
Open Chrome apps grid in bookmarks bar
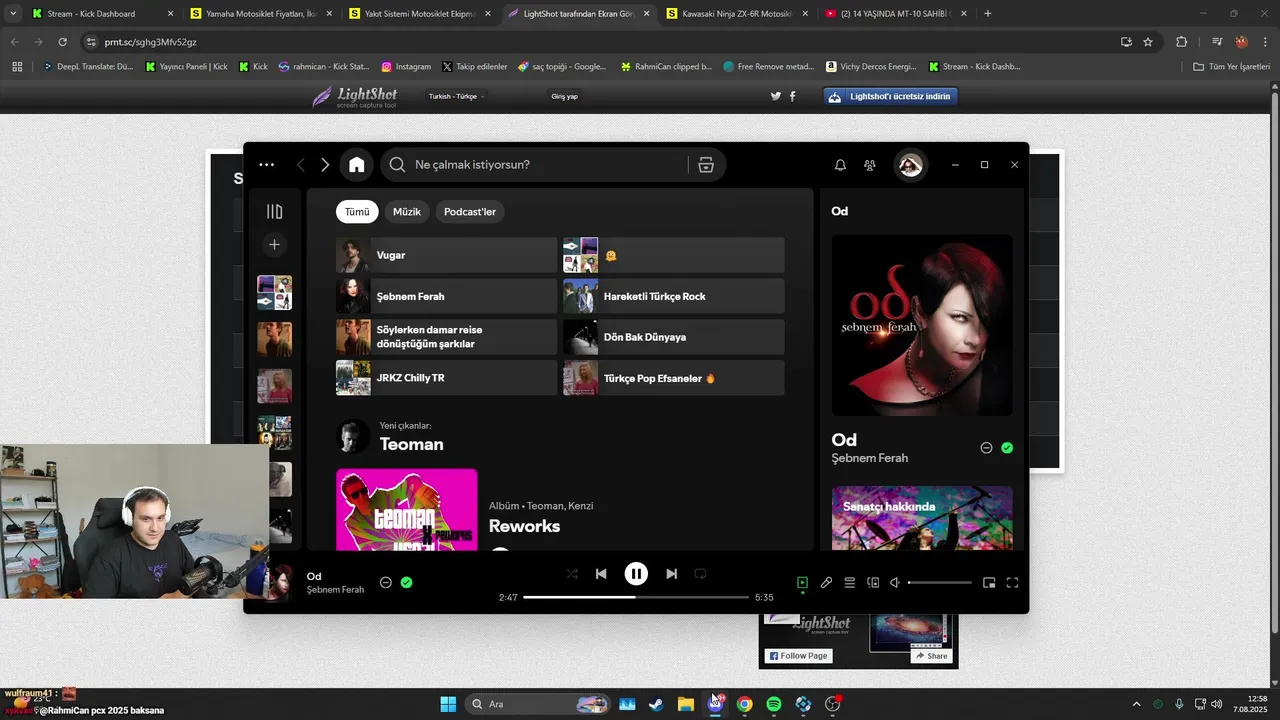(17, 66)
